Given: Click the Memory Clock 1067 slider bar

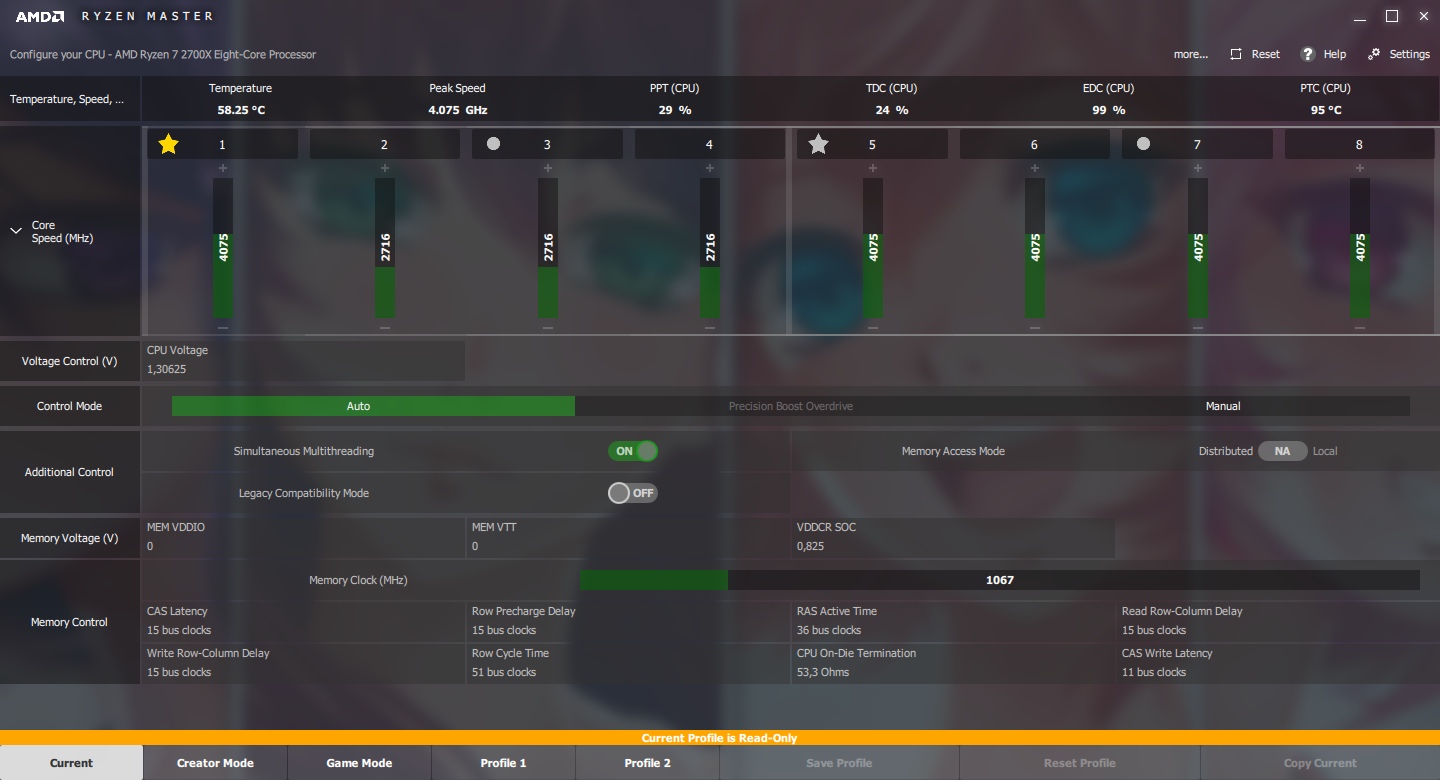Looking at the screenshot, I should [1000, 580].
